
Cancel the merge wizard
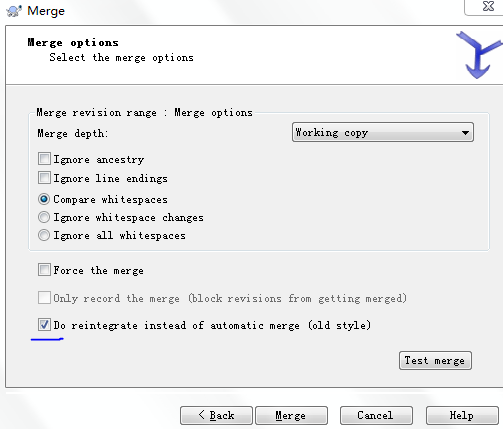tap(376, 415)
